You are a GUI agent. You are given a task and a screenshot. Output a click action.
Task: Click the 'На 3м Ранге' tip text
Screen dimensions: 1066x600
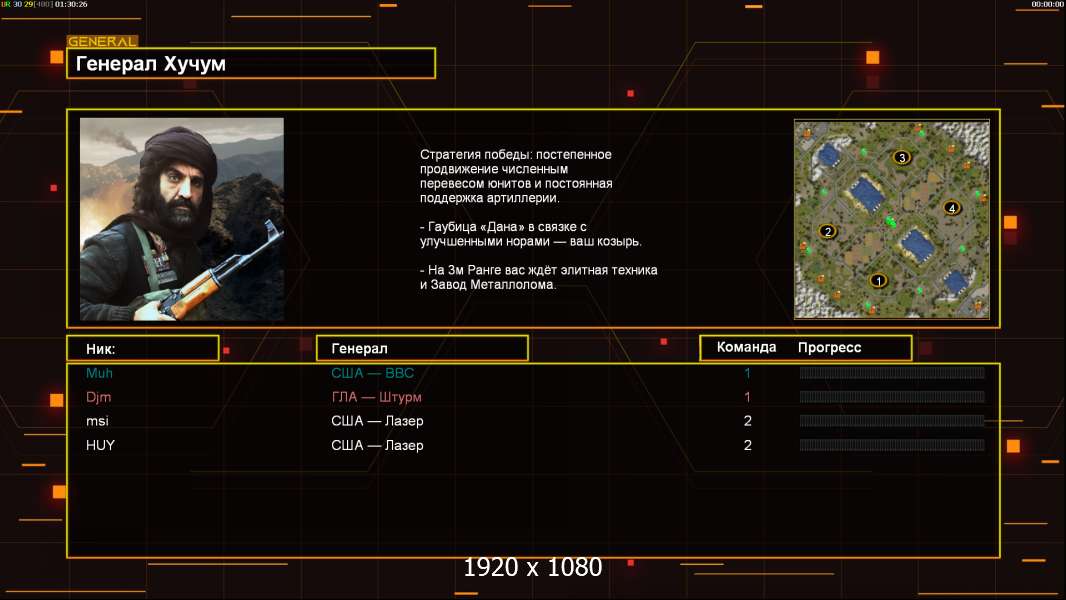(x=538, y=277)
